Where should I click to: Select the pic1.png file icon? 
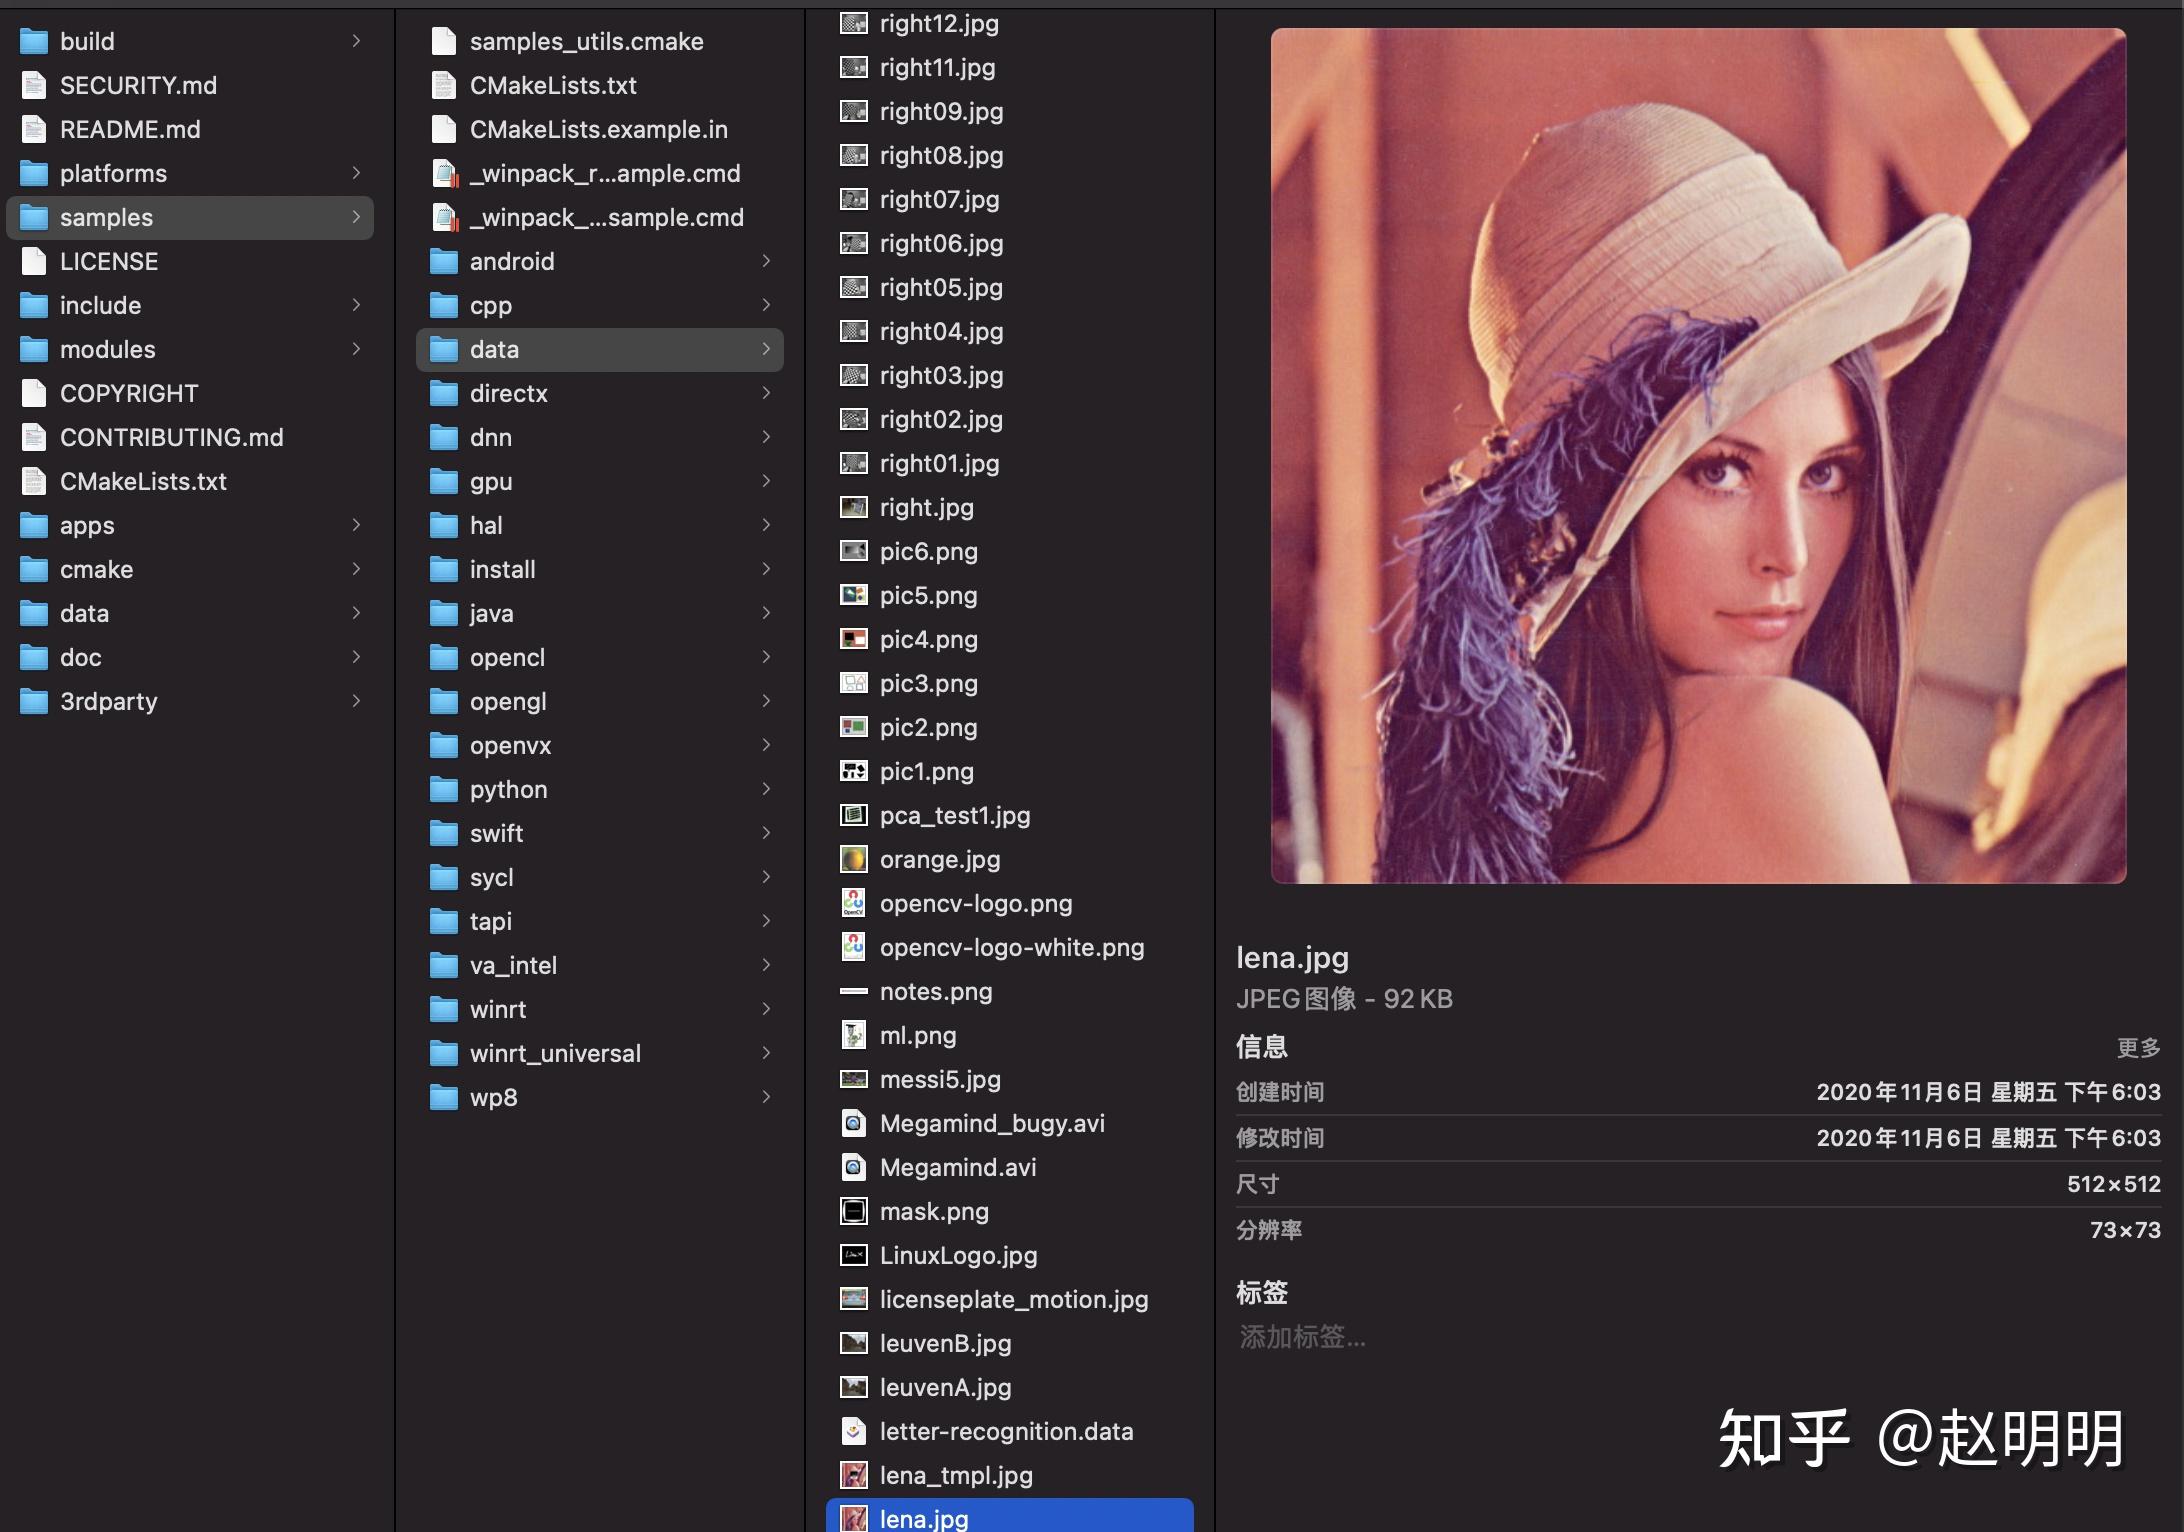coord(853,771)
